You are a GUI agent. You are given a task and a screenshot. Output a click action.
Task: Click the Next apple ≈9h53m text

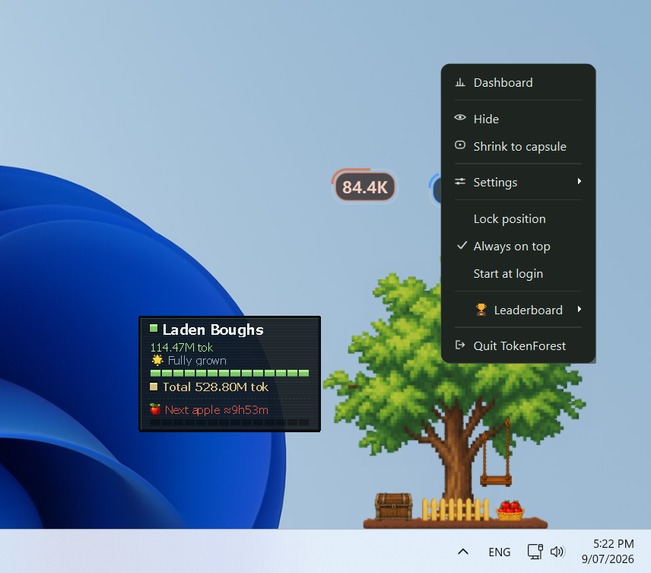217,410
